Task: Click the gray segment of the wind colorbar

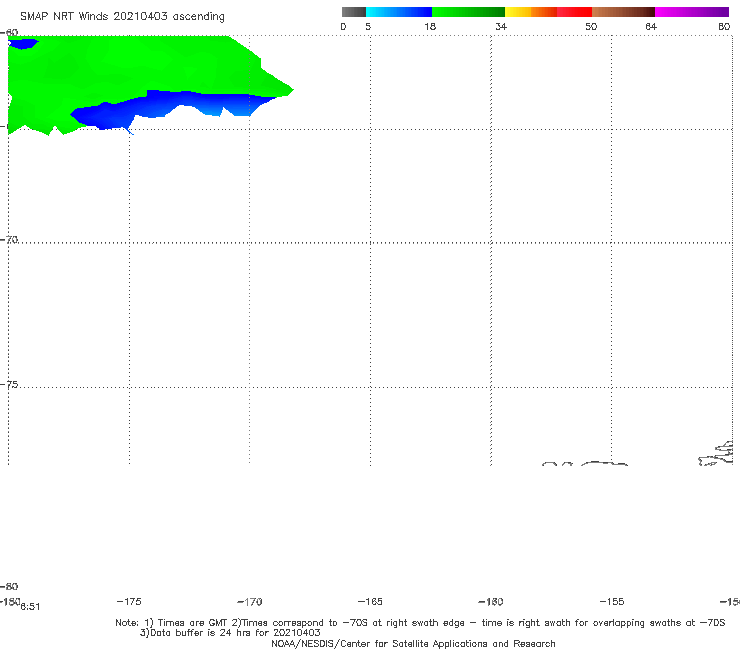Action: [353, 12]
